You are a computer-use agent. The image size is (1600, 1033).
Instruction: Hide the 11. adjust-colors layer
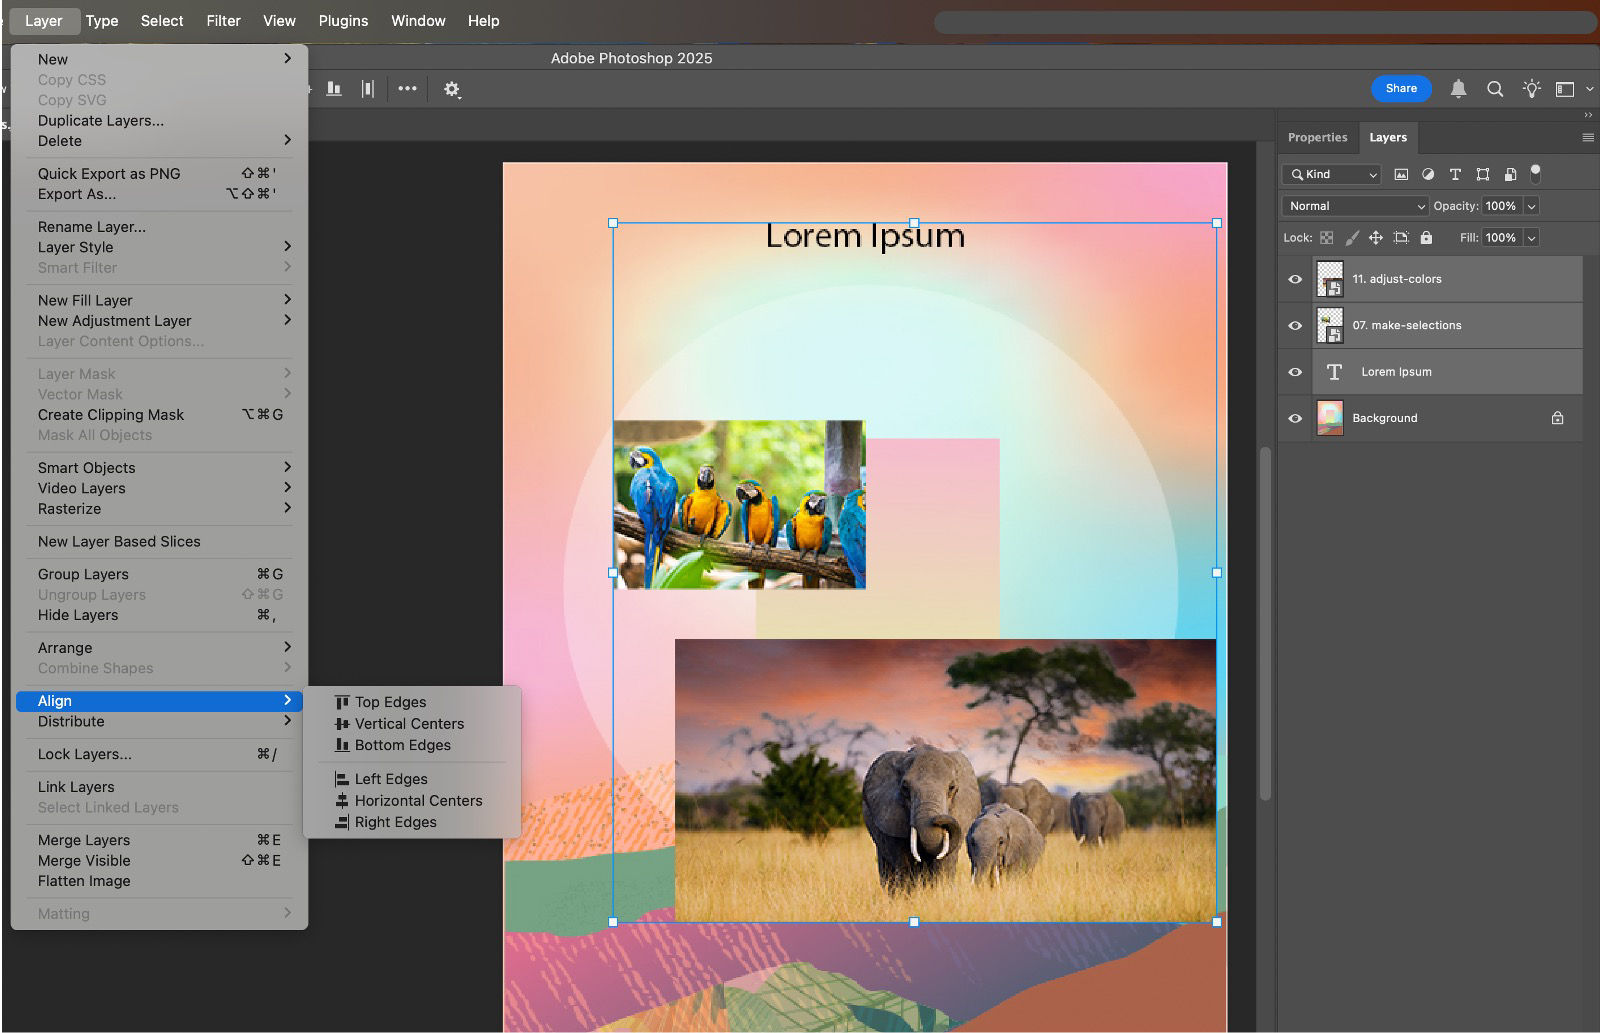pos(1295,279)
